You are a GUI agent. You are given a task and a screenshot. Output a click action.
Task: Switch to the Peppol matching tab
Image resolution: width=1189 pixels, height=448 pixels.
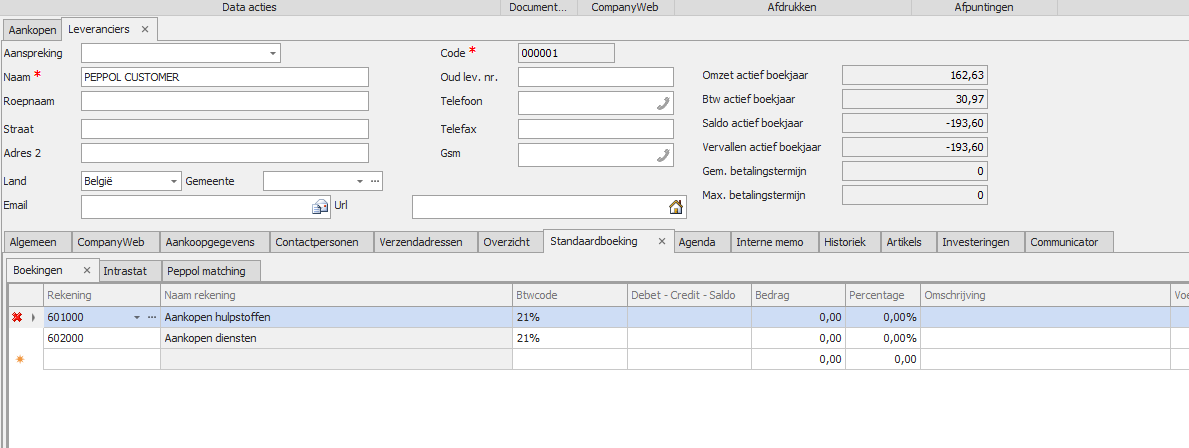point(210,271)
